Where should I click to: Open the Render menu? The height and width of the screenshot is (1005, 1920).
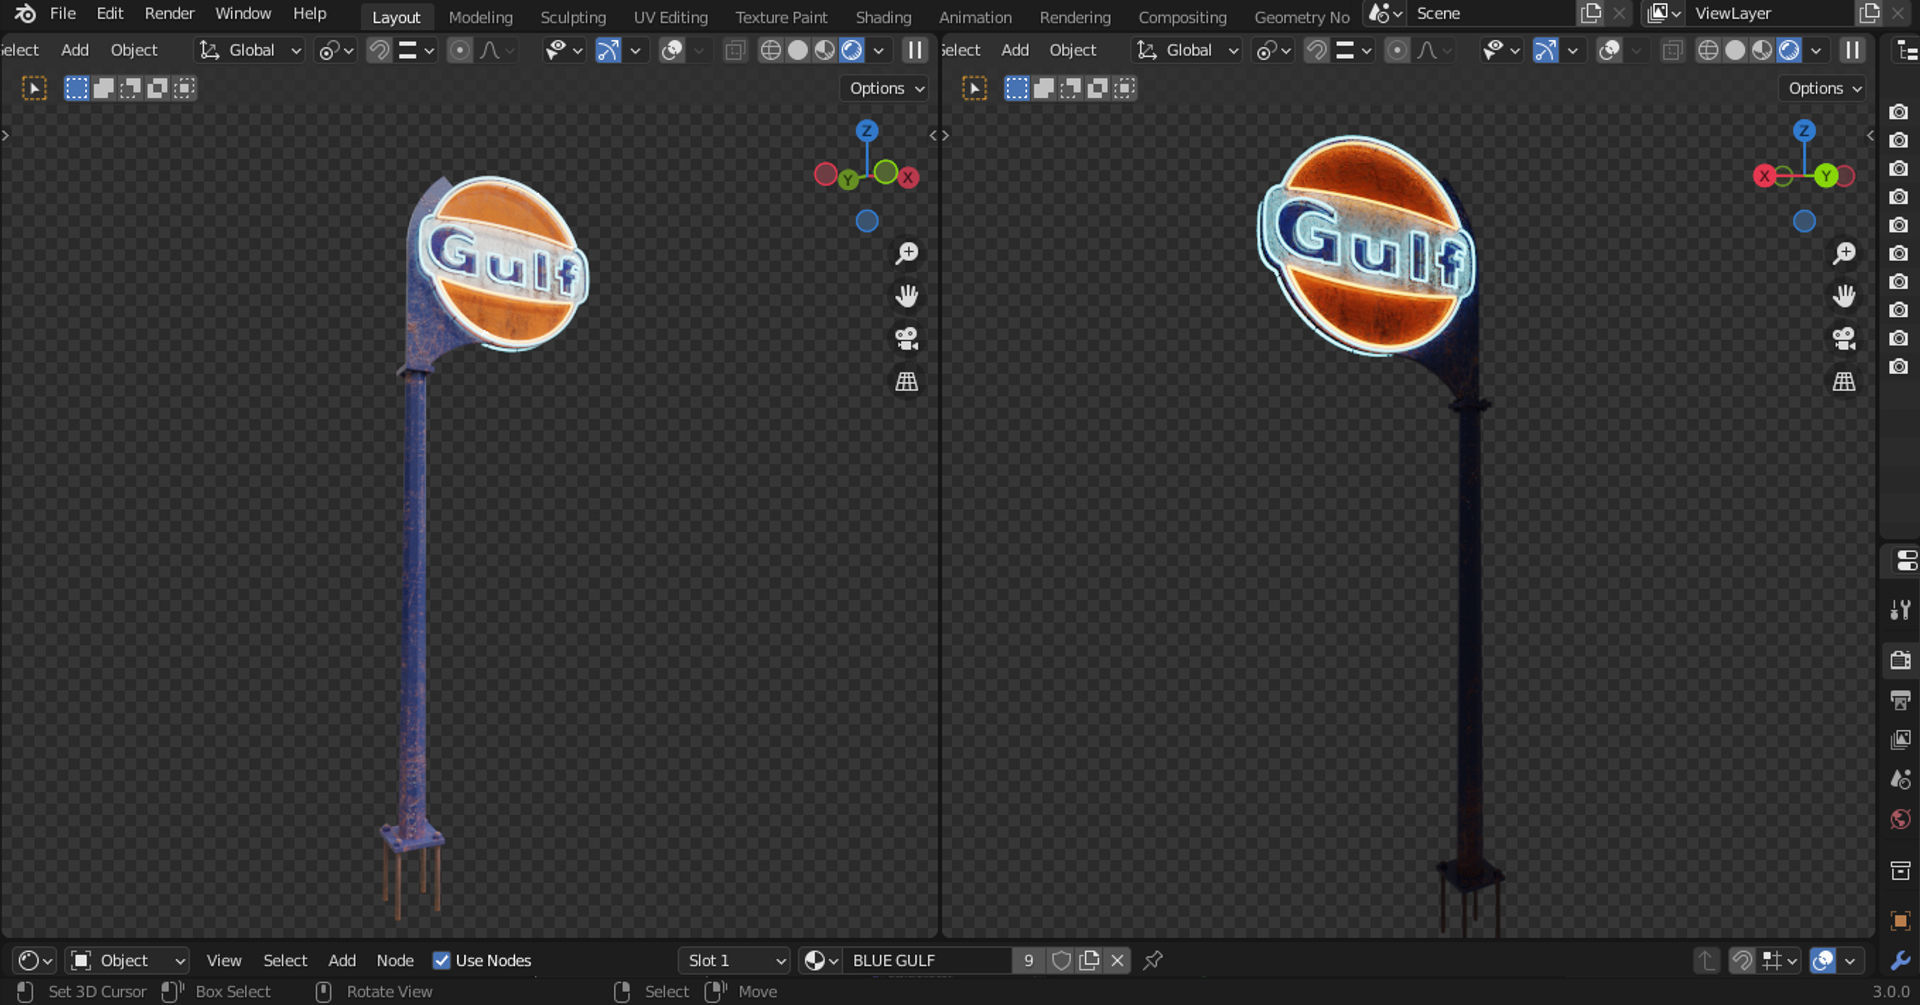[x=169, y=13]
